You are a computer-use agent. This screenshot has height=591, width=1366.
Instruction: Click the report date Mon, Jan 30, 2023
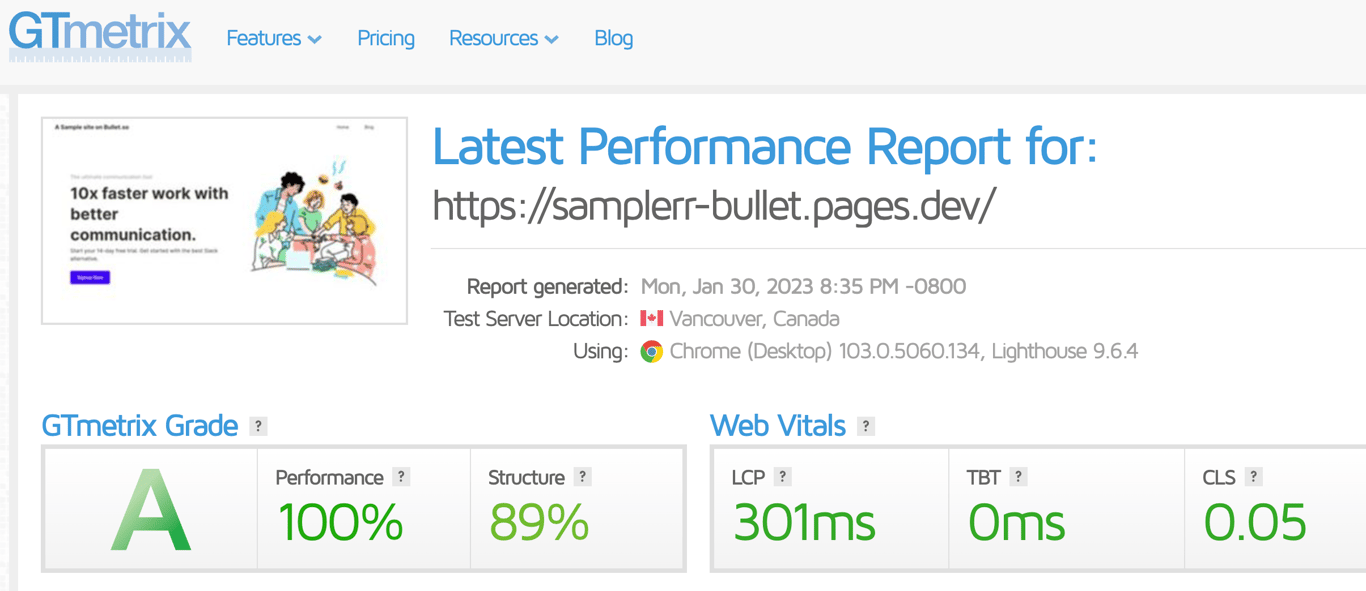[728, 286]
